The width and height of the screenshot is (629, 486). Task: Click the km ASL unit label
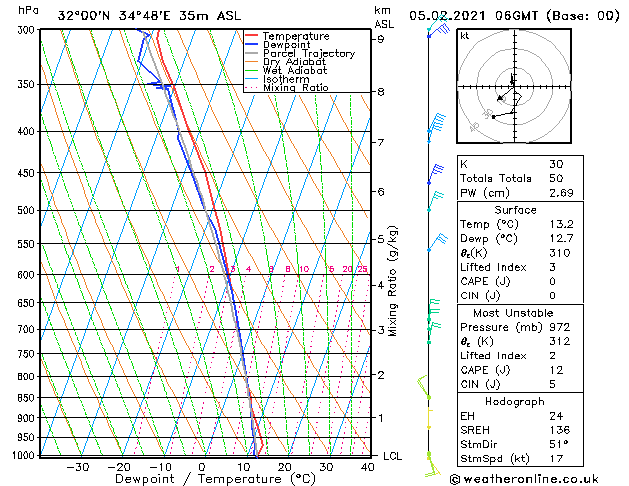(384, 17)
